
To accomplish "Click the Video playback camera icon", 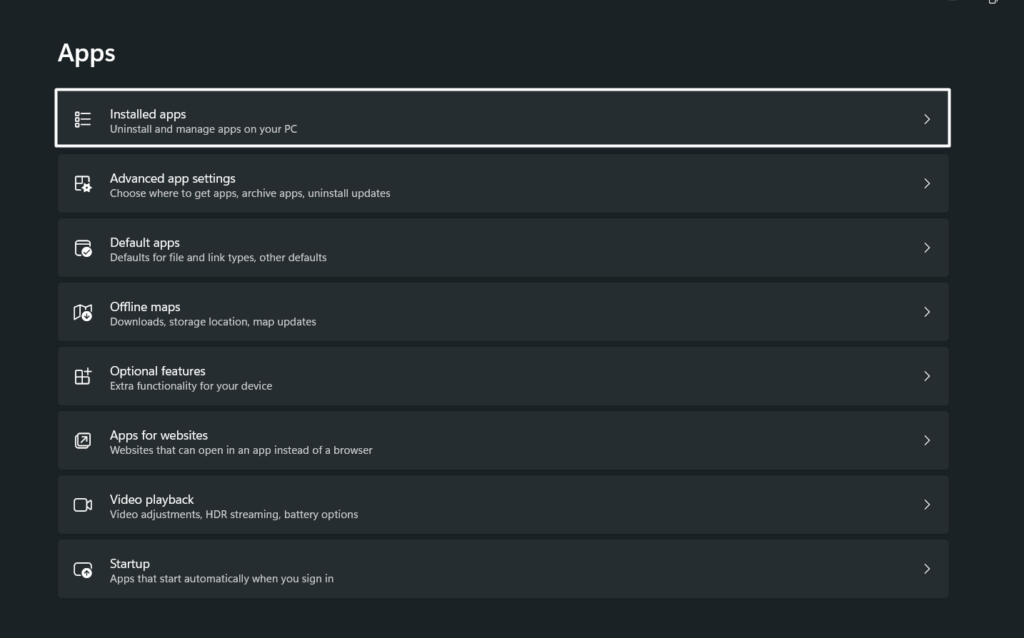I will pyautogui.click(x=83, y=505).
